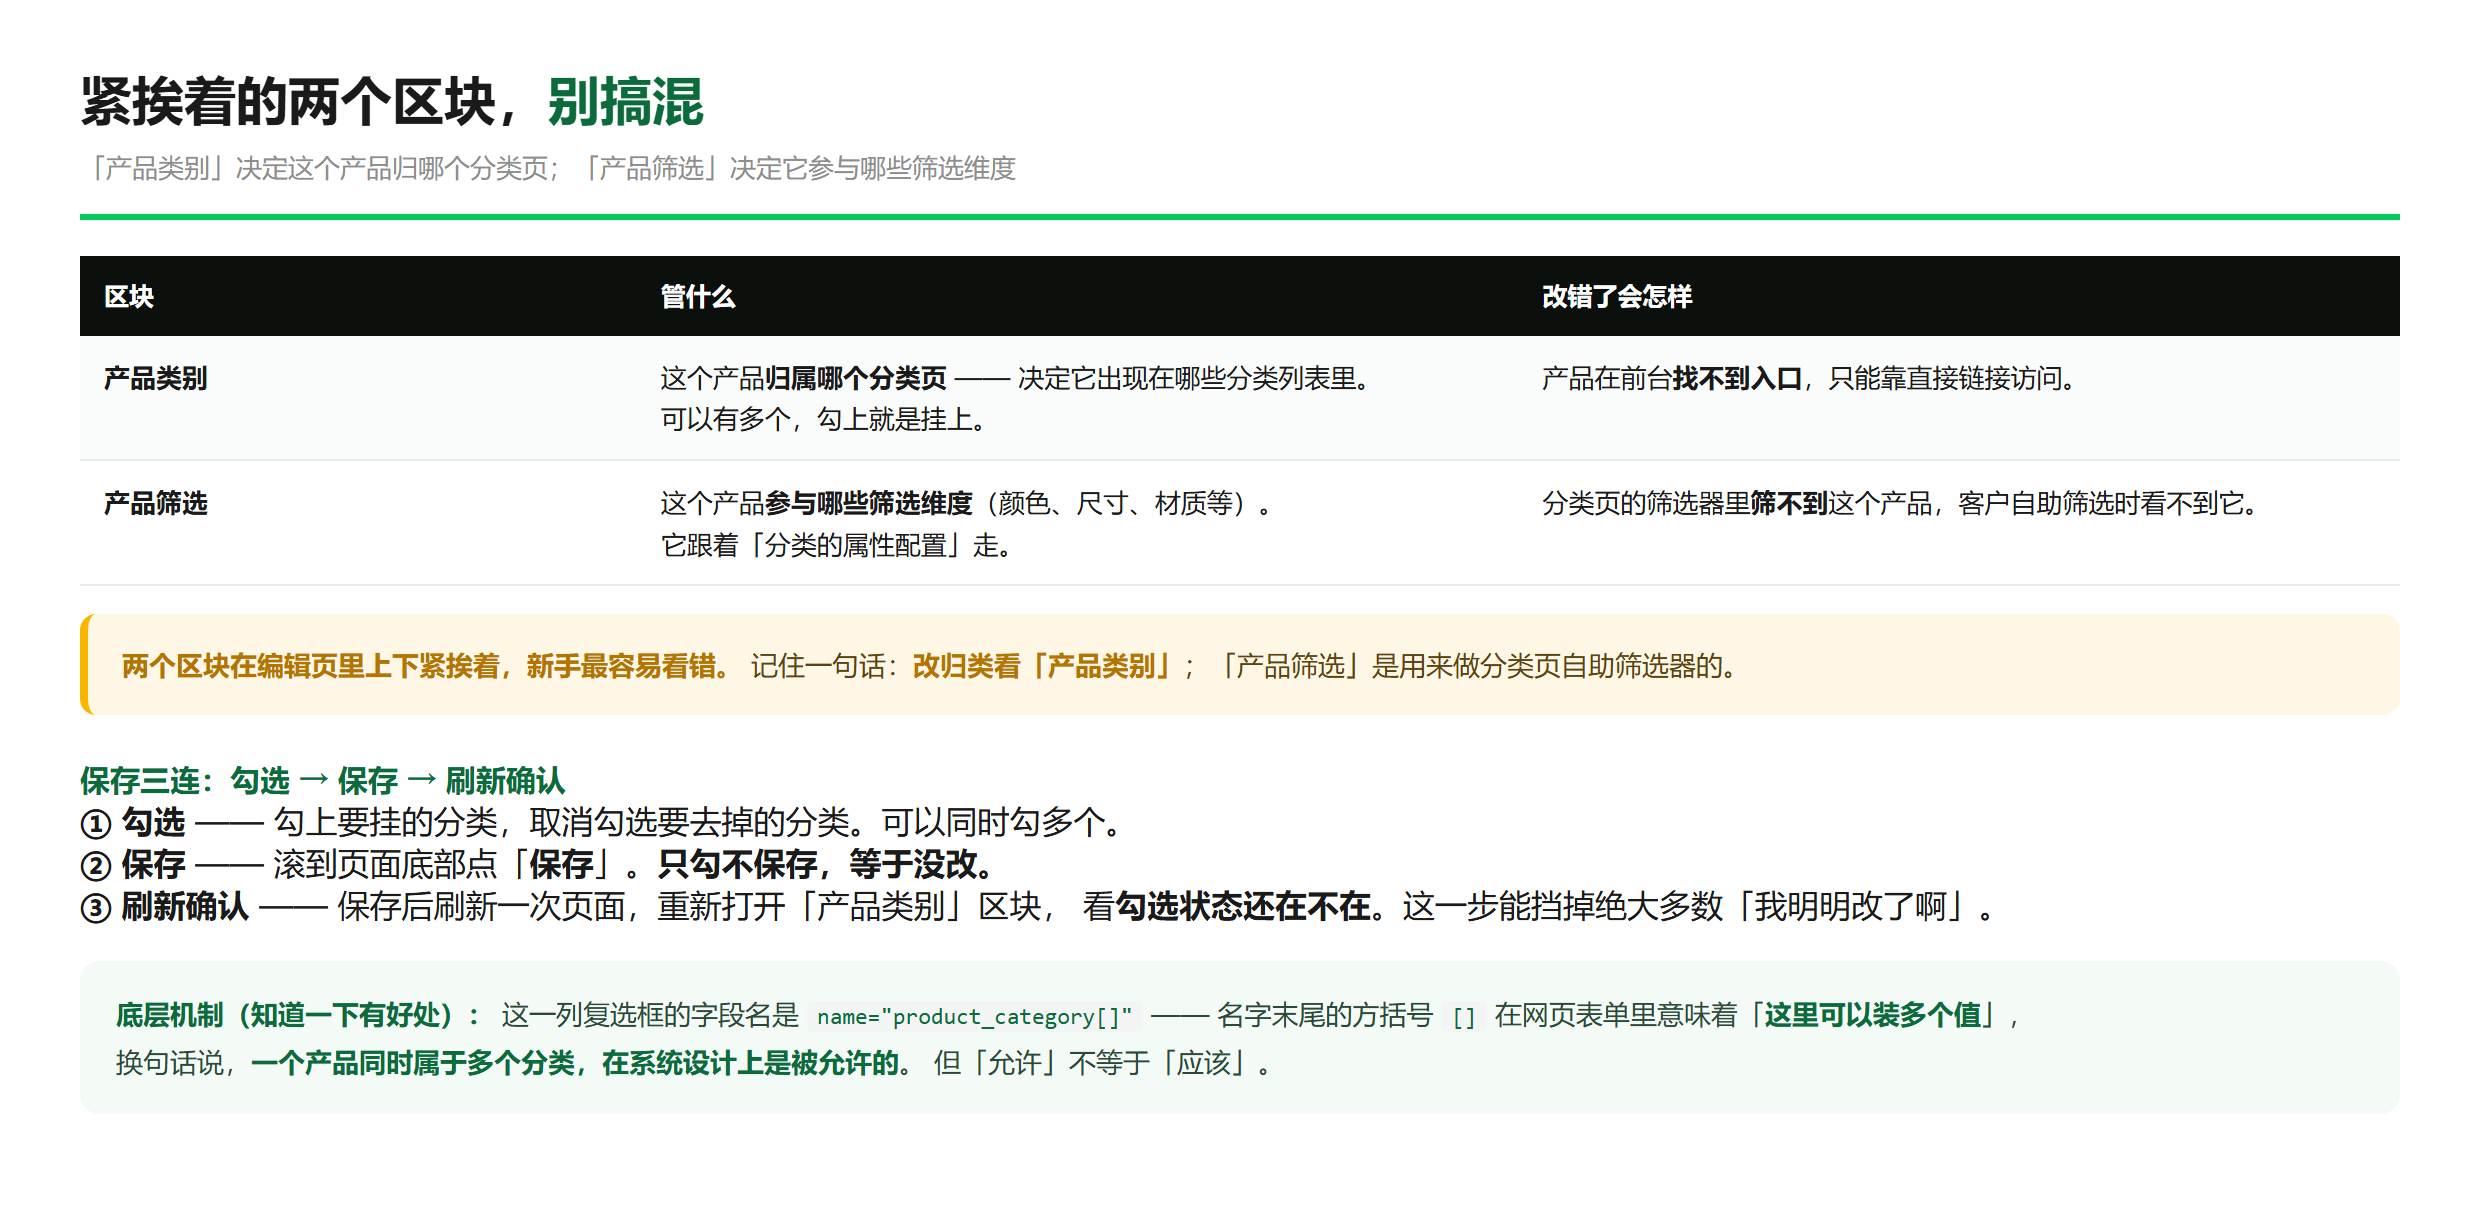This screenshot has width=2480, height=1222.
Task: Click the phrase 「这里可以装多个值」
Action: coord(1874,1015)
